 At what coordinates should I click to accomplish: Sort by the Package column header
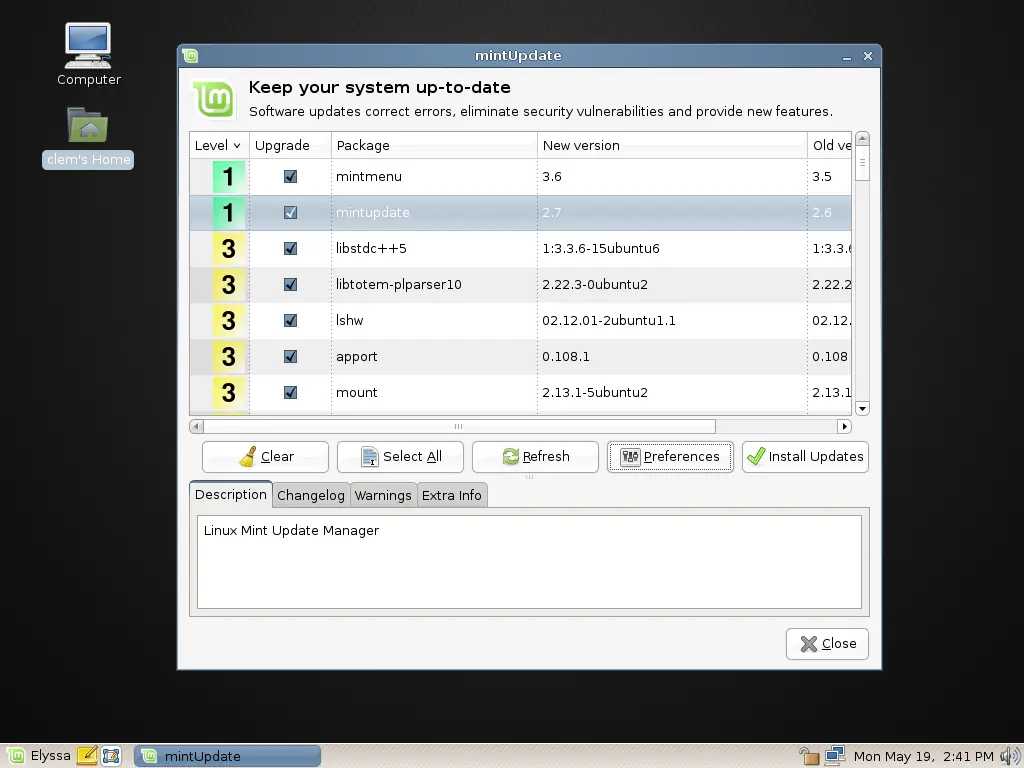point(434,145)
